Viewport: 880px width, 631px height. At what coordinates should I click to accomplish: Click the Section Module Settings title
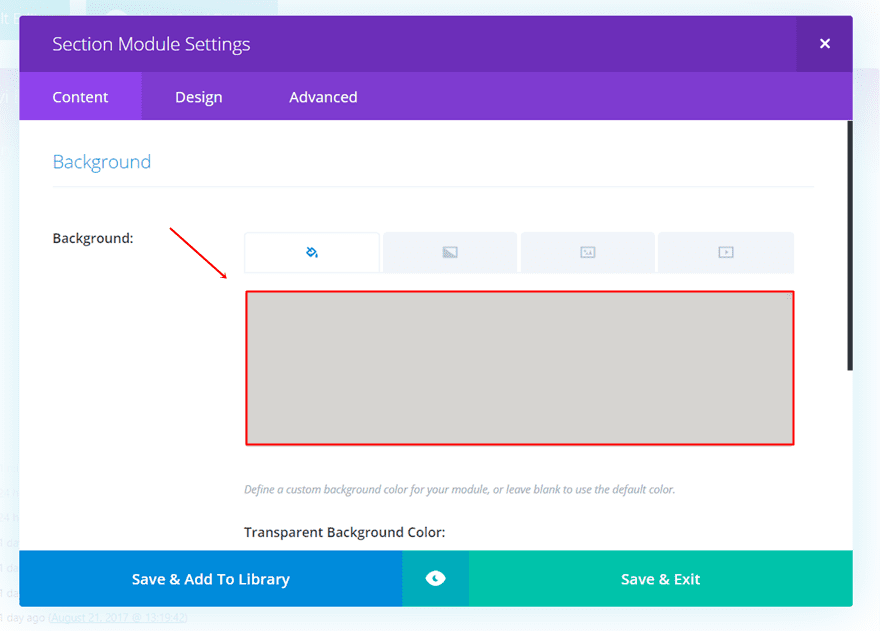151,44
